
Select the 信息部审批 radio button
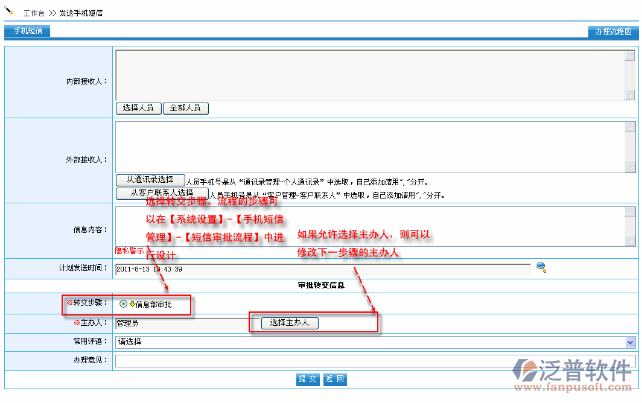[x=123, y=304]
